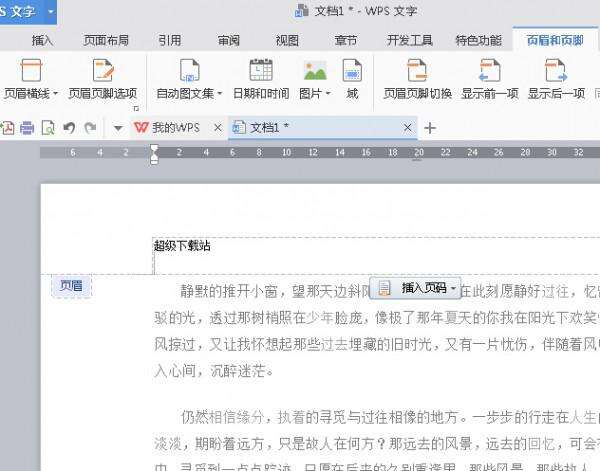
Task: Open the 图片 dropdown arrow
Action: tap(328, 93)
